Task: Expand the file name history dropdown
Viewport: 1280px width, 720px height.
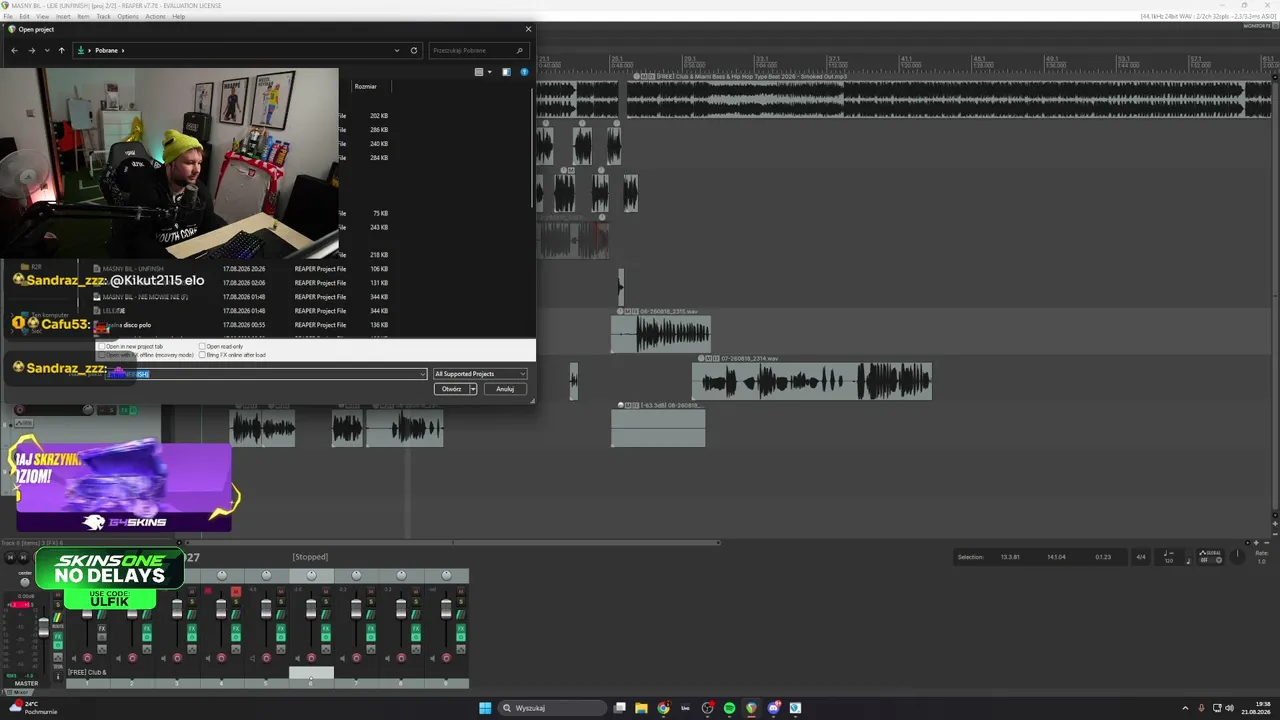Action: (423, 374)
